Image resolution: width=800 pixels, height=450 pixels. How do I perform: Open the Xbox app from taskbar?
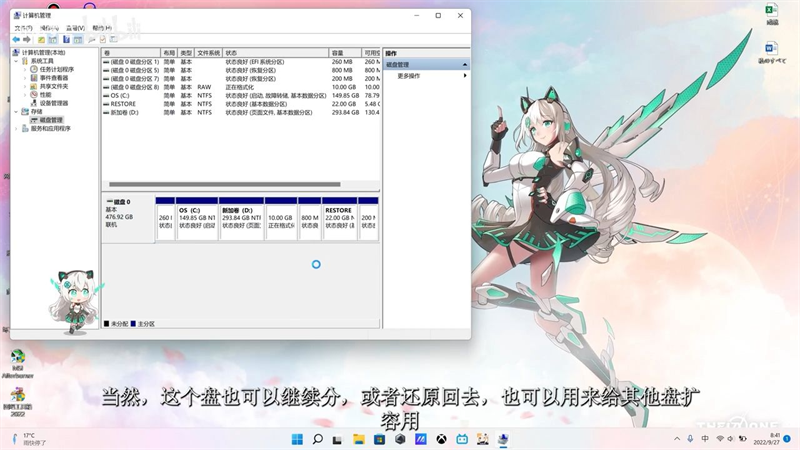(441, 439)
